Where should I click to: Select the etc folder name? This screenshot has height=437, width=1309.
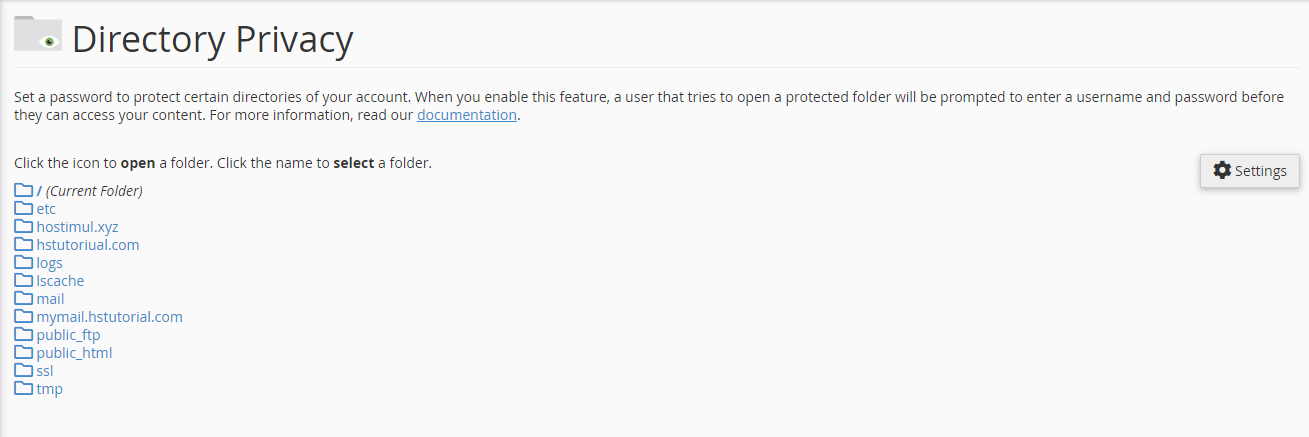pyautogui.click(x=46, y=209)
